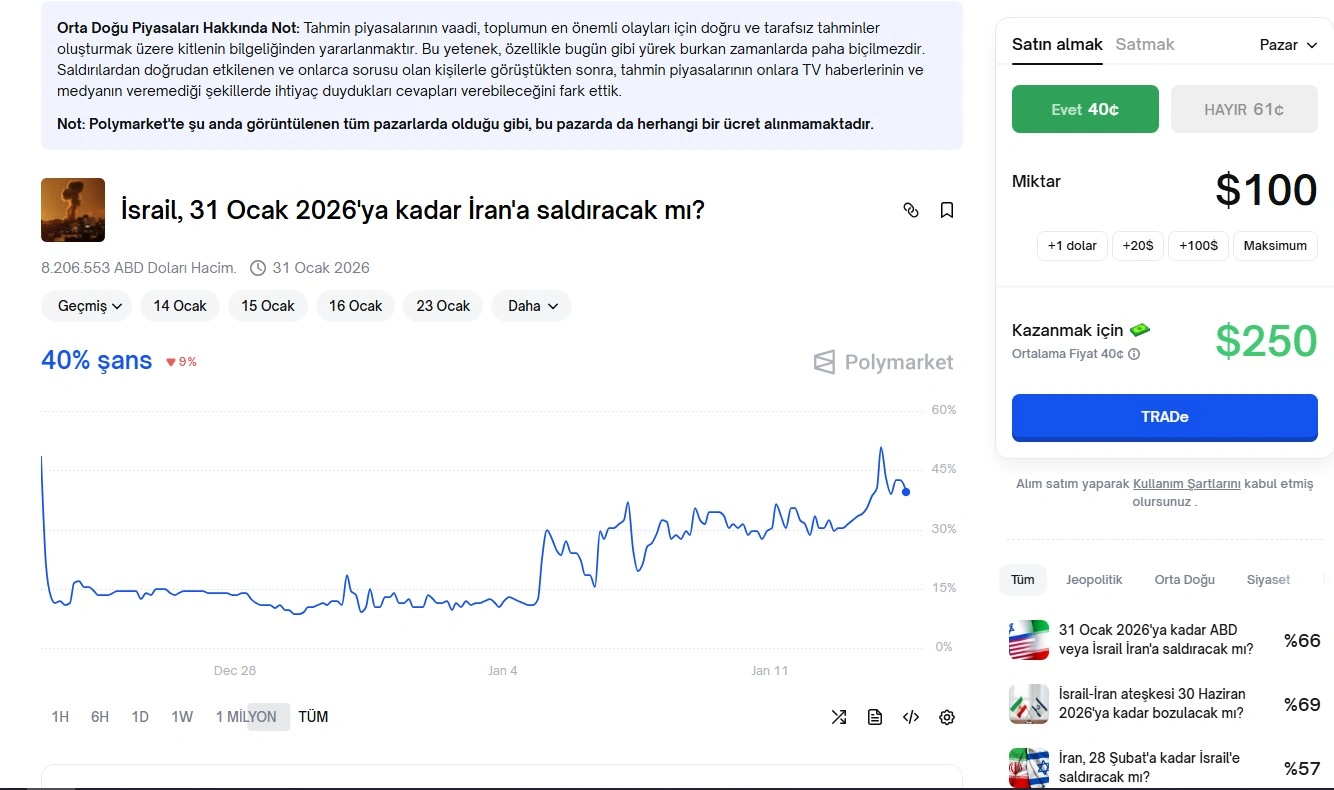
Task: Open the Kullanım Şartlarını link
Action: 1186,484
